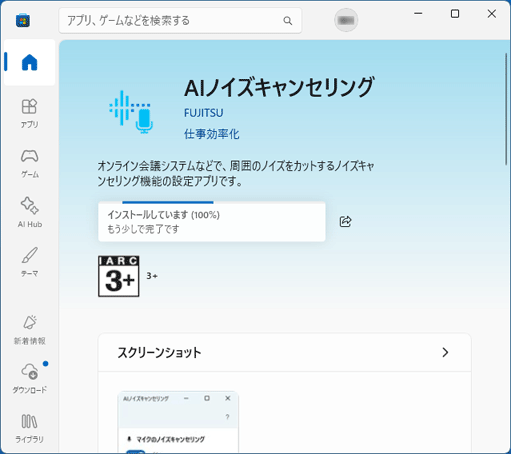Viewport: 511px width, 454px height.
Task: Open the ダウンロード page
Action: 29,378
